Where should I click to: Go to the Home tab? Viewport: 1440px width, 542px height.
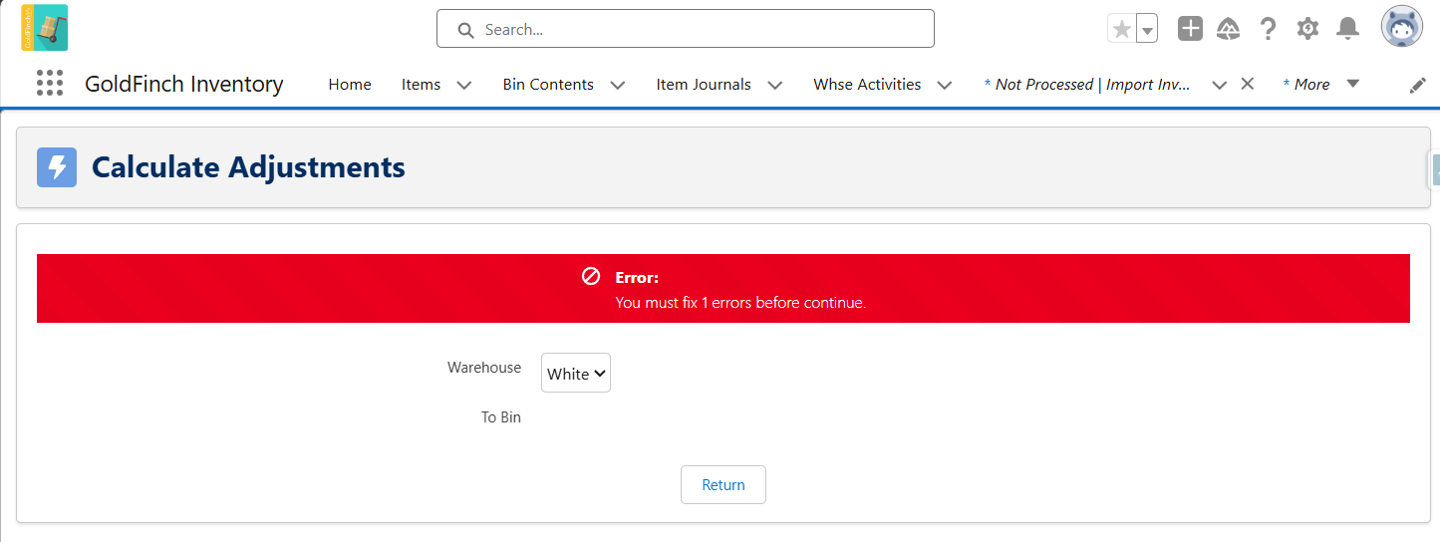(350, 84)
